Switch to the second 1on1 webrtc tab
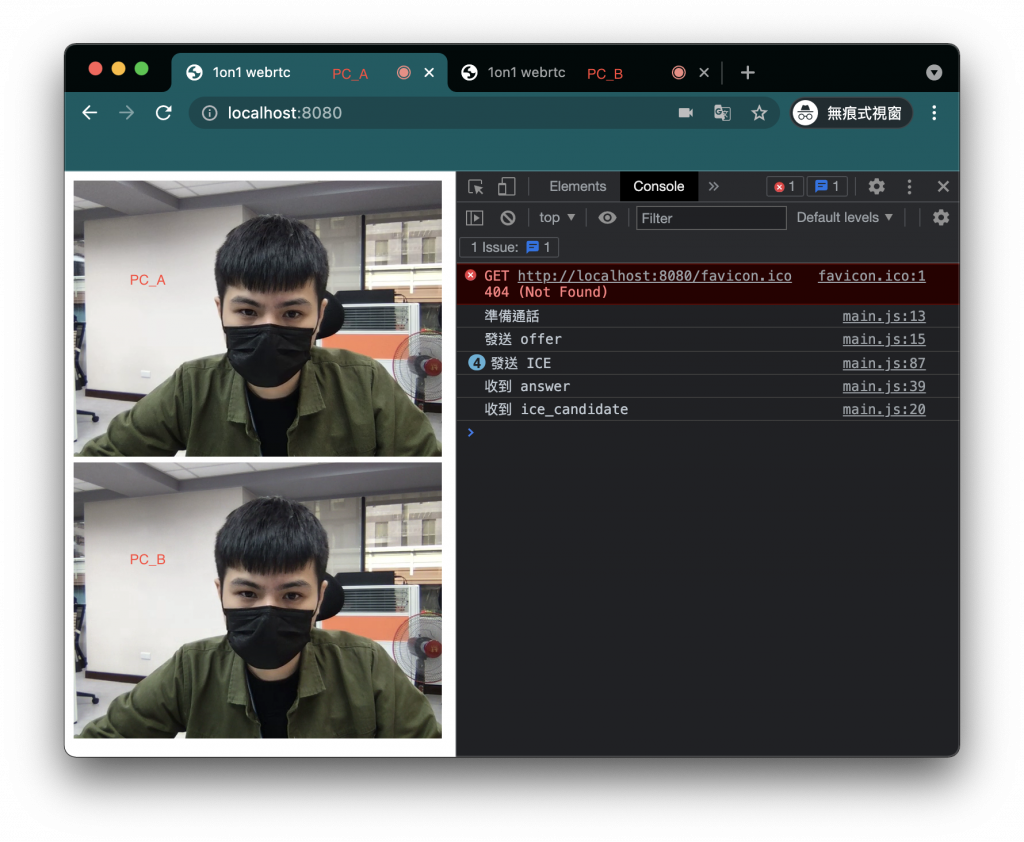The width and height of the screenshot is (1024, 842). tap(584, 73)
